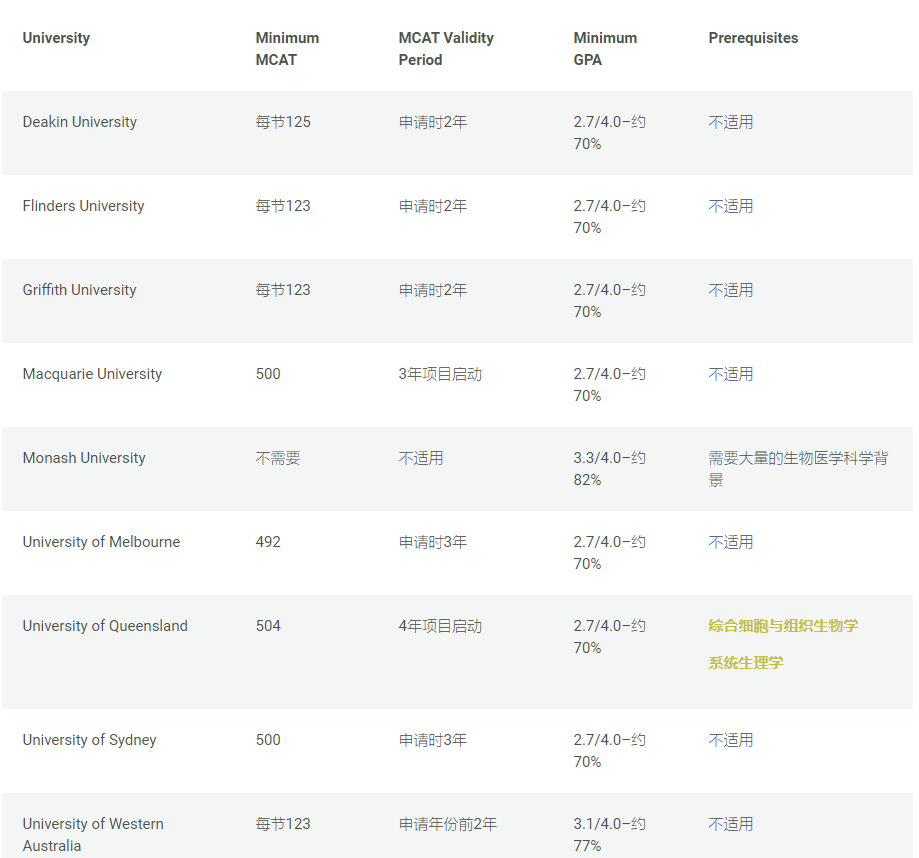Select the University of Melbourne row name
The height and width of the screenshot is (858, 919).
[101, 542]
